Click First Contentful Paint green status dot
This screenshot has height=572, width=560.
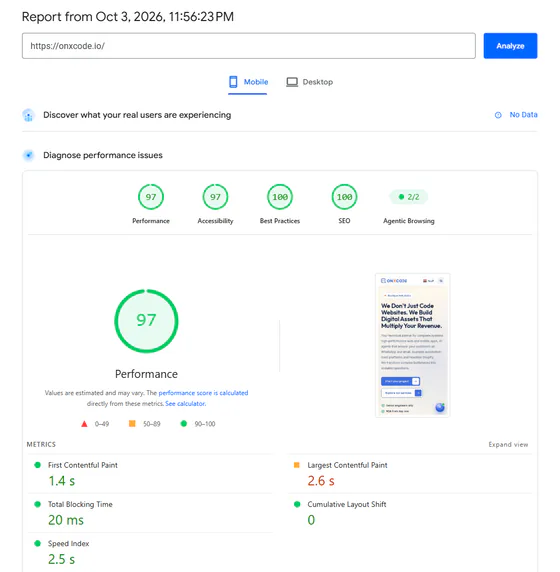[x=37, y=465]
